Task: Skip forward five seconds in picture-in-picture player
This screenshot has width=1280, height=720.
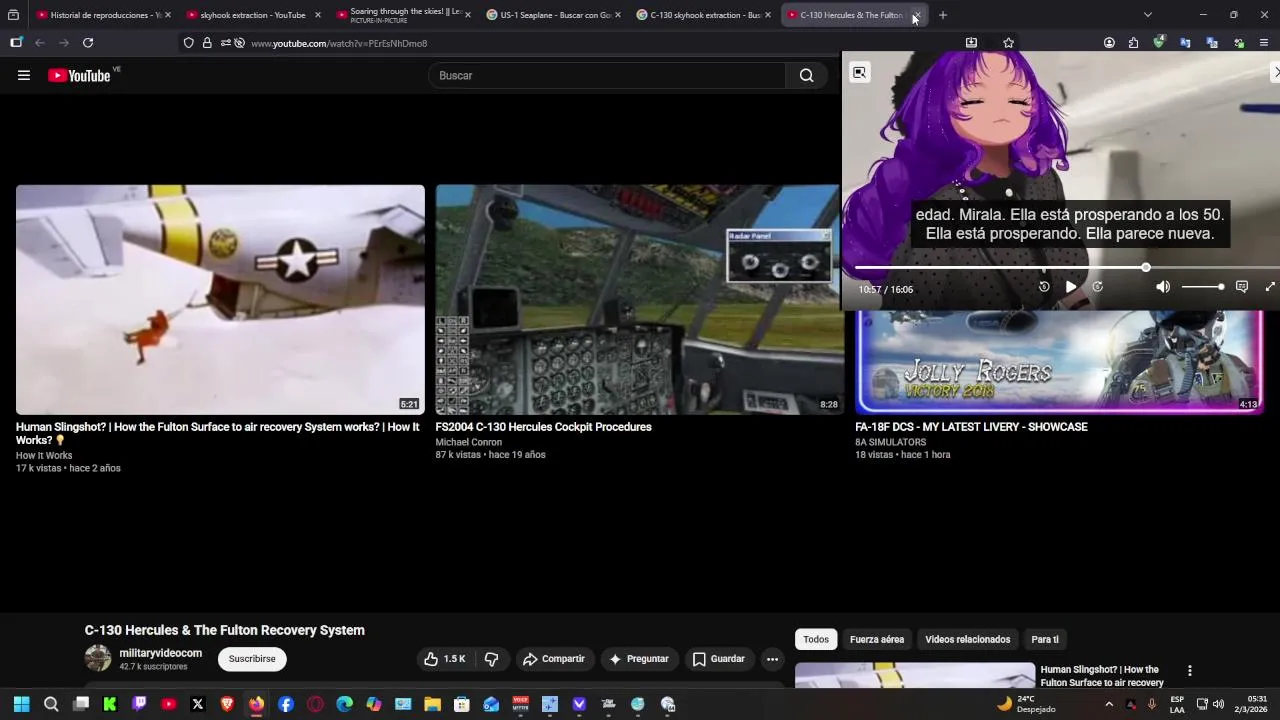Action: click(x=1097, y=287)
